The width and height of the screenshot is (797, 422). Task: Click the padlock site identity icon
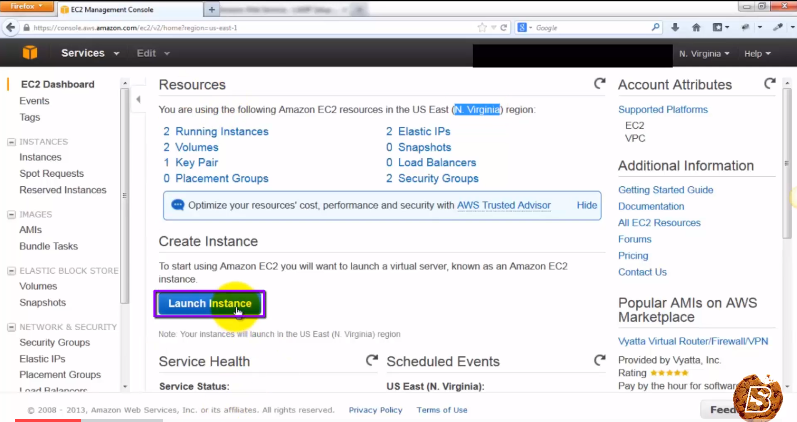(26, 28)
